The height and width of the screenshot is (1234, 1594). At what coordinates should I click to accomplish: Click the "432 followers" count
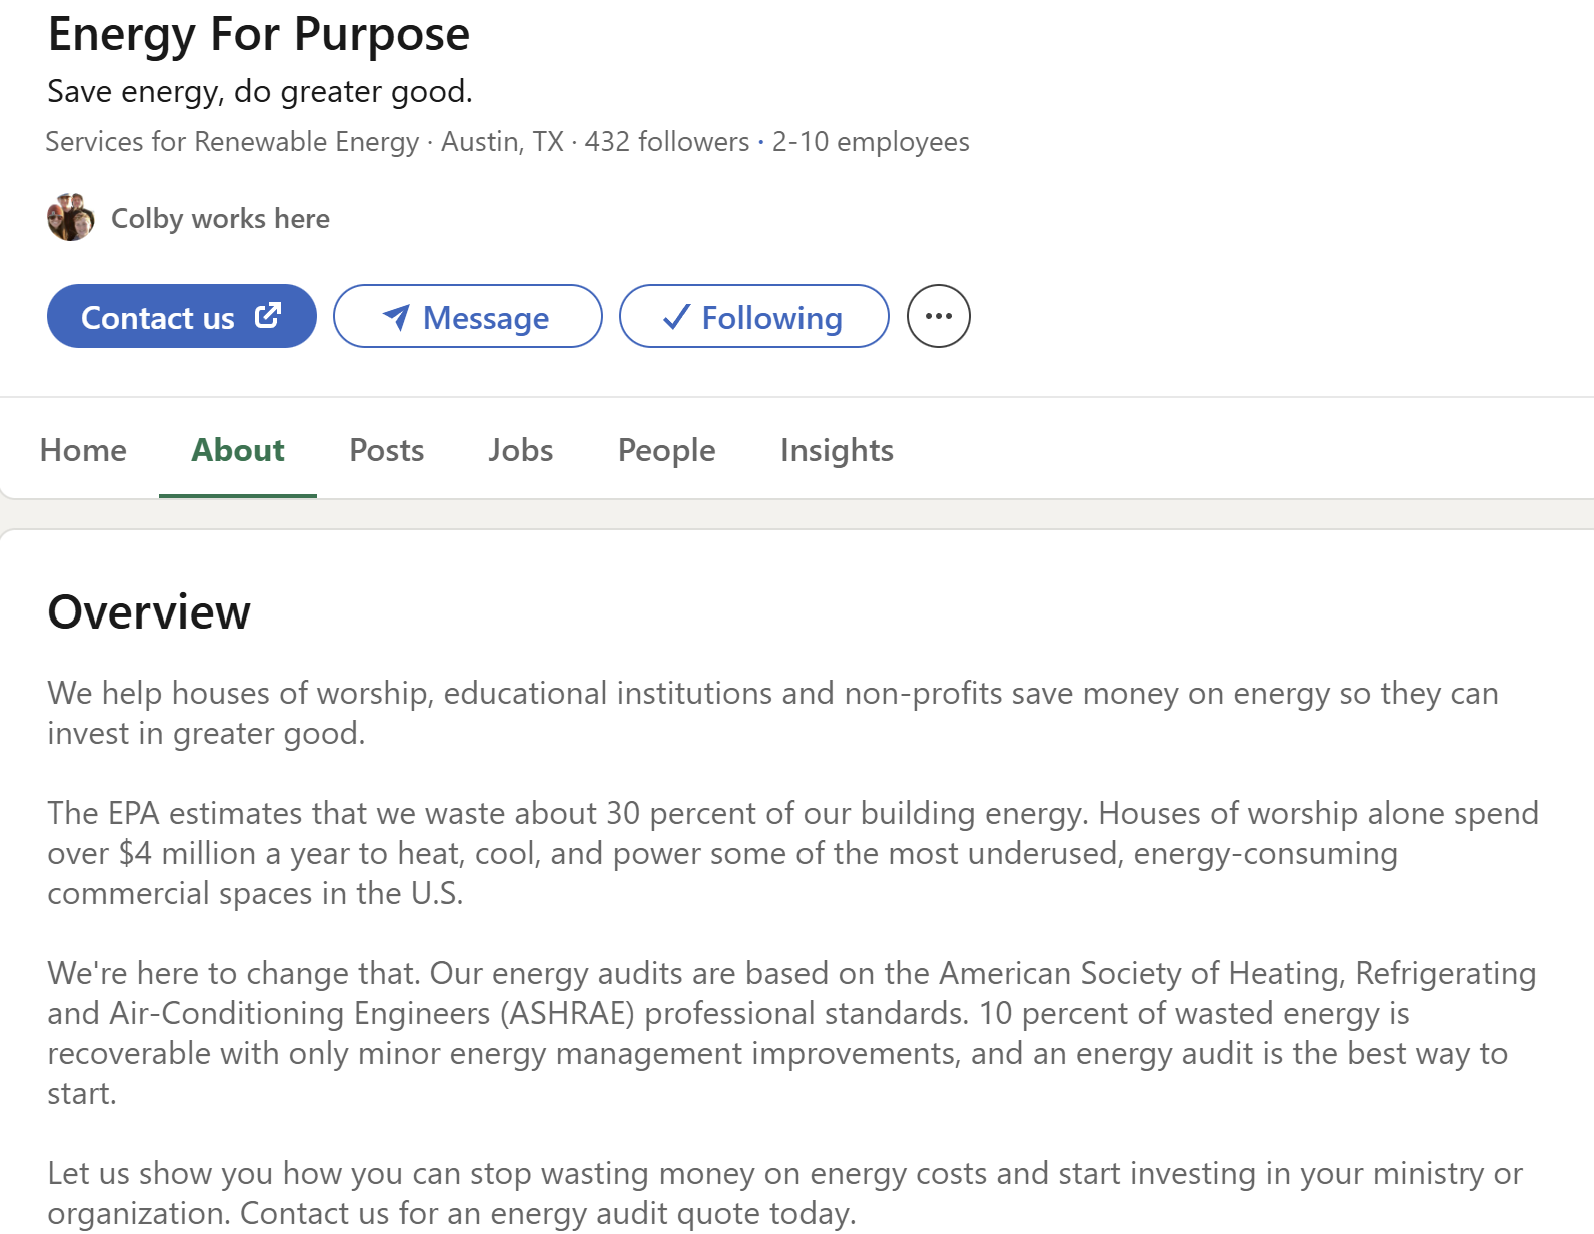[666, 142]
